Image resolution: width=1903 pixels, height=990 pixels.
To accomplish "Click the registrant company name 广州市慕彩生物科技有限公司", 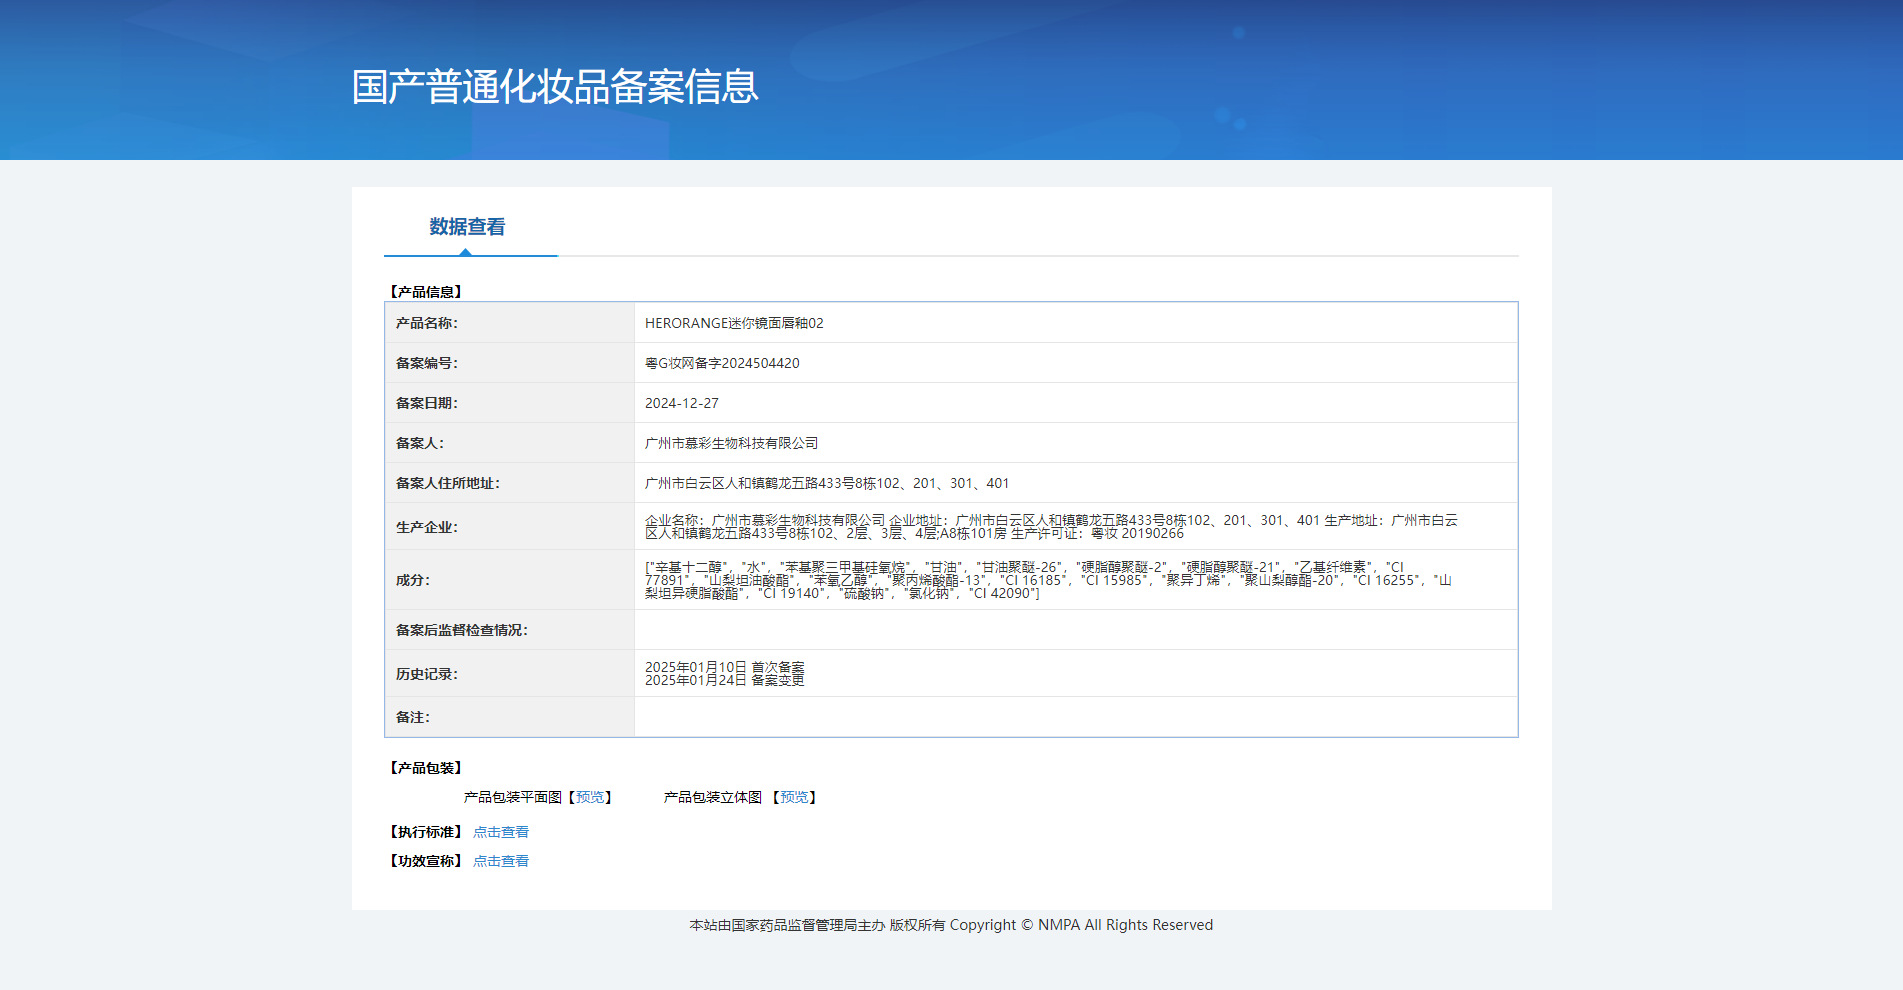I will click(x=731, y=443).
